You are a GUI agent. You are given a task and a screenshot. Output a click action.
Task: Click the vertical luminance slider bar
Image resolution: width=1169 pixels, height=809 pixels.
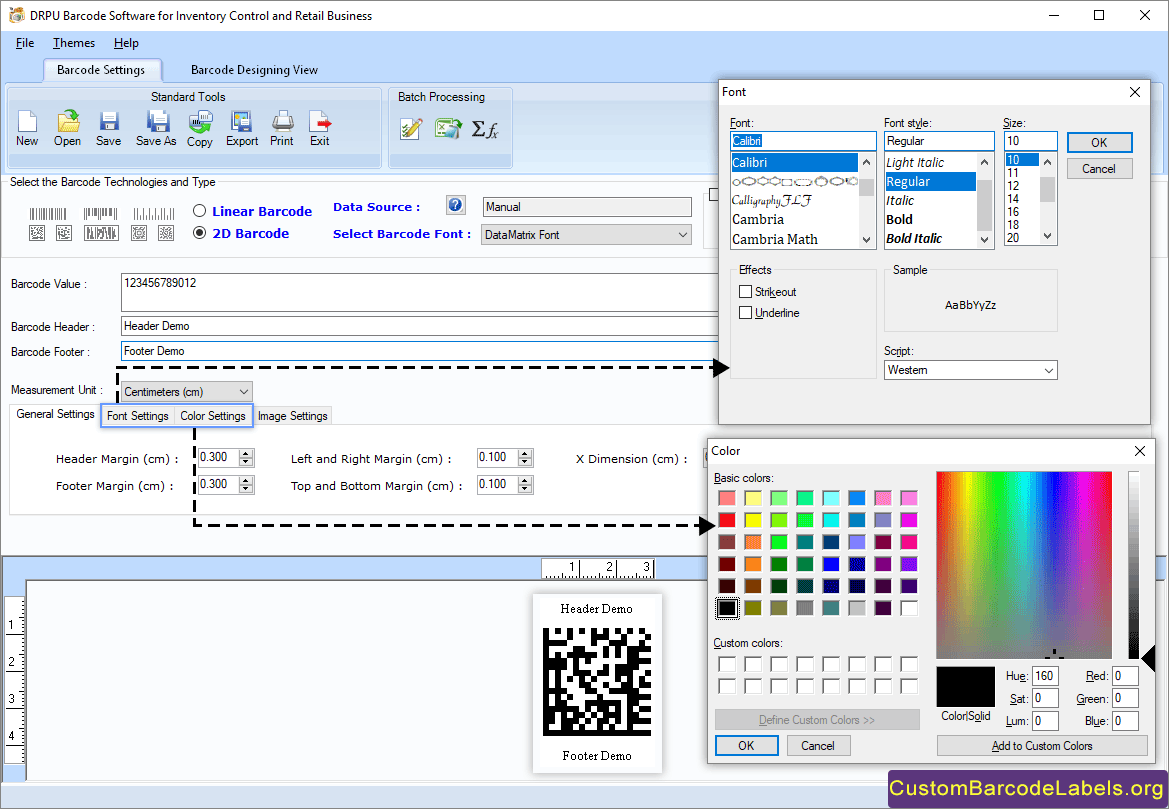coord(1134,565)
